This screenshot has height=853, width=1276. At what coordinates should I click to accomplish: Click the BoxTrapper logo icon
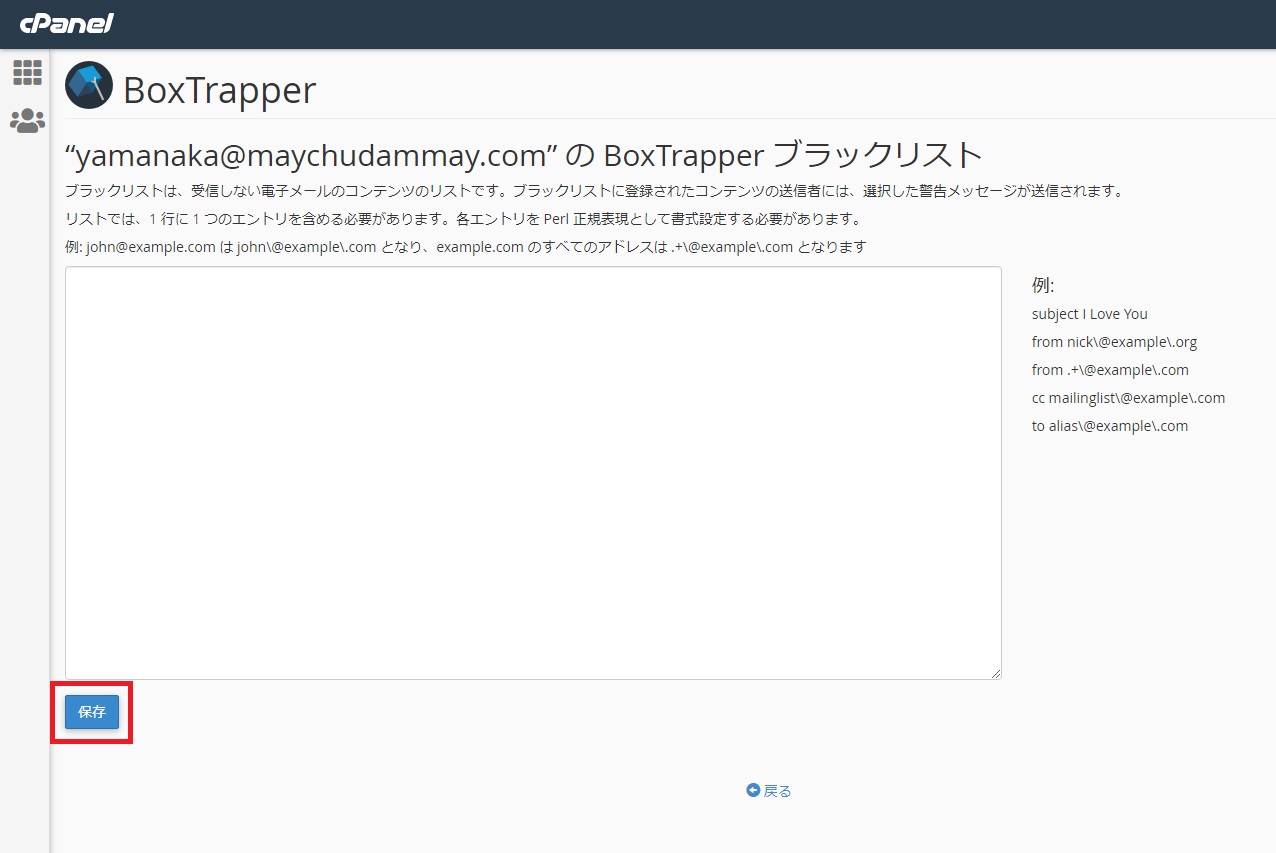click(89, 85)
